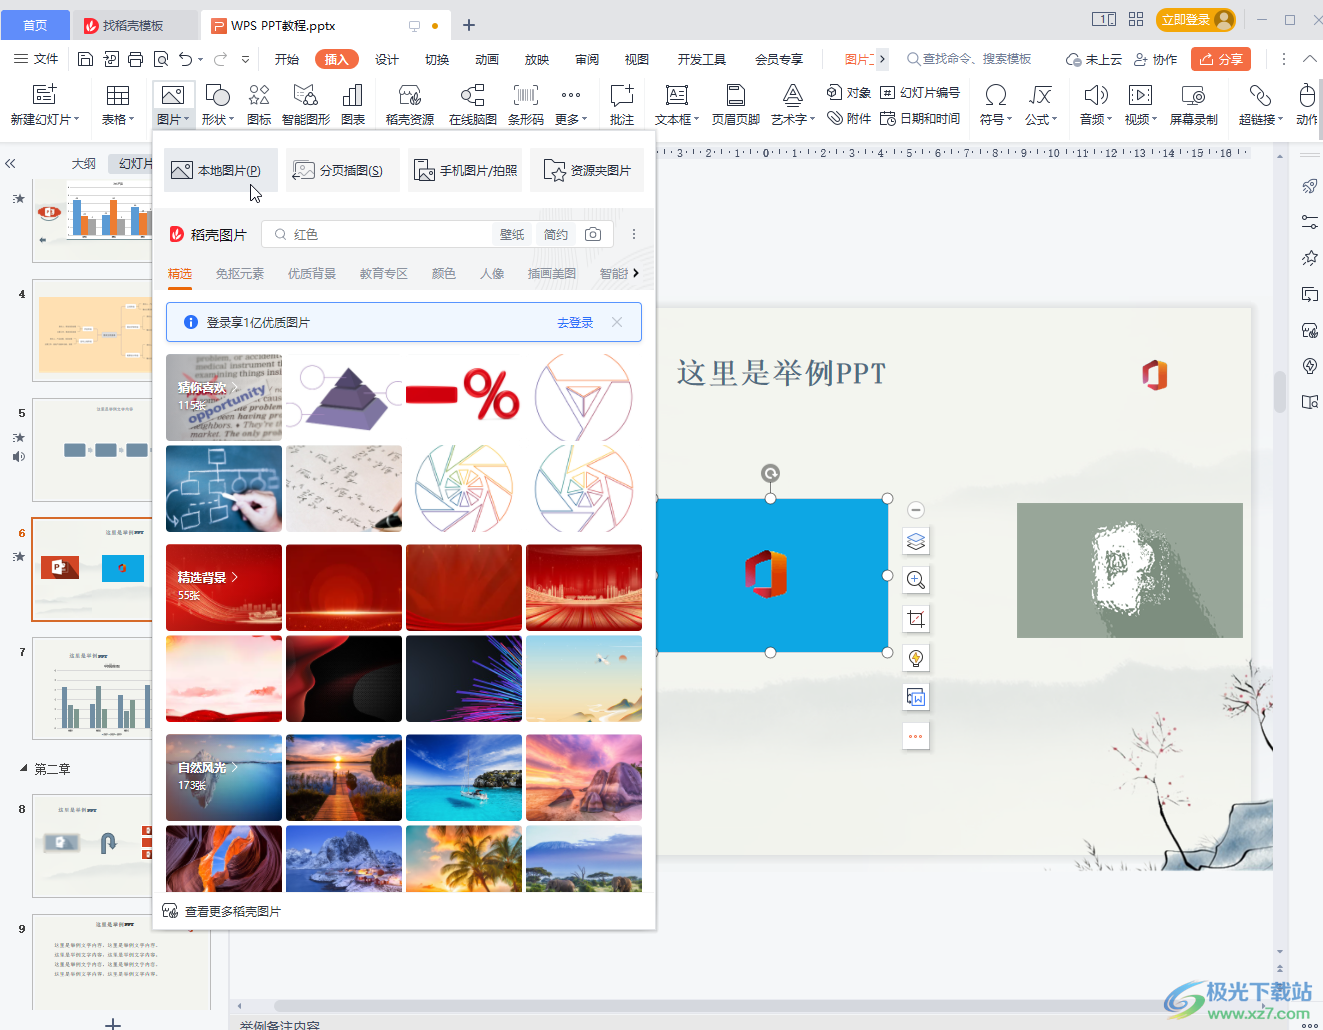Select the Free Elements (免抠元素) category tab
The image size is (1323, 1030).
coord(240,273)
